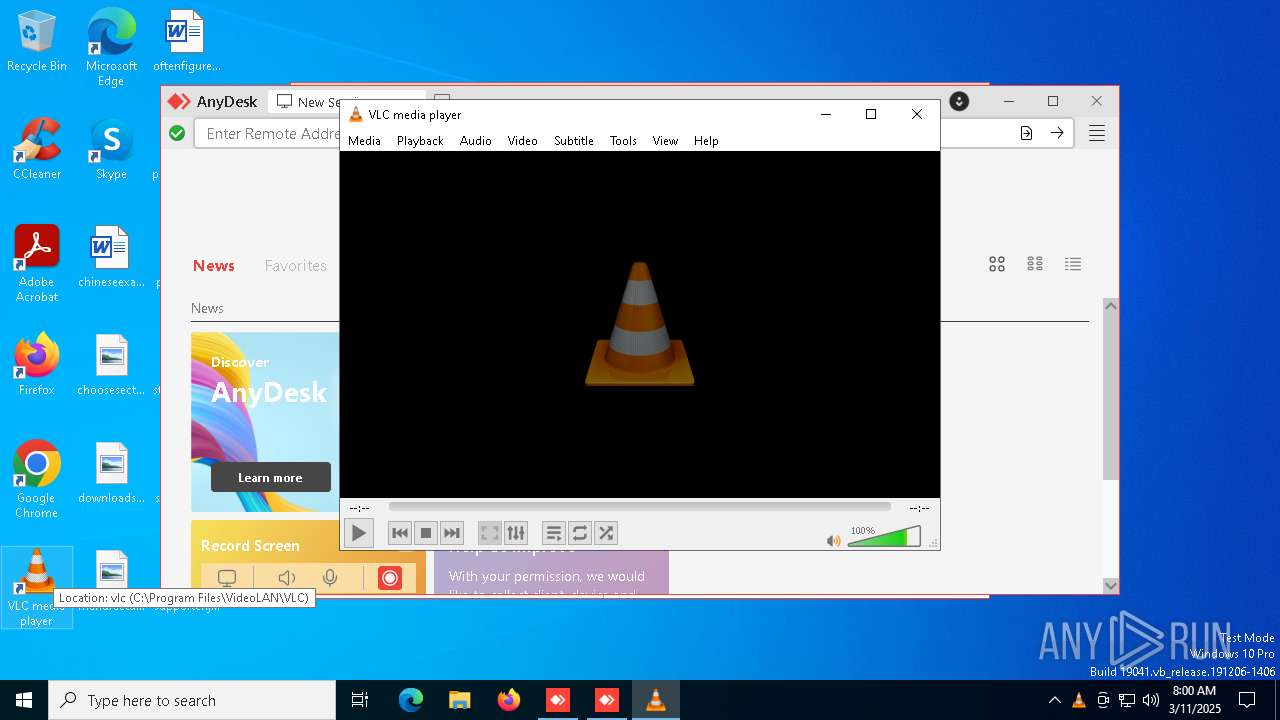Click taskbar search box
This screenshot has width=1280, height=720.
coord(192,700)
